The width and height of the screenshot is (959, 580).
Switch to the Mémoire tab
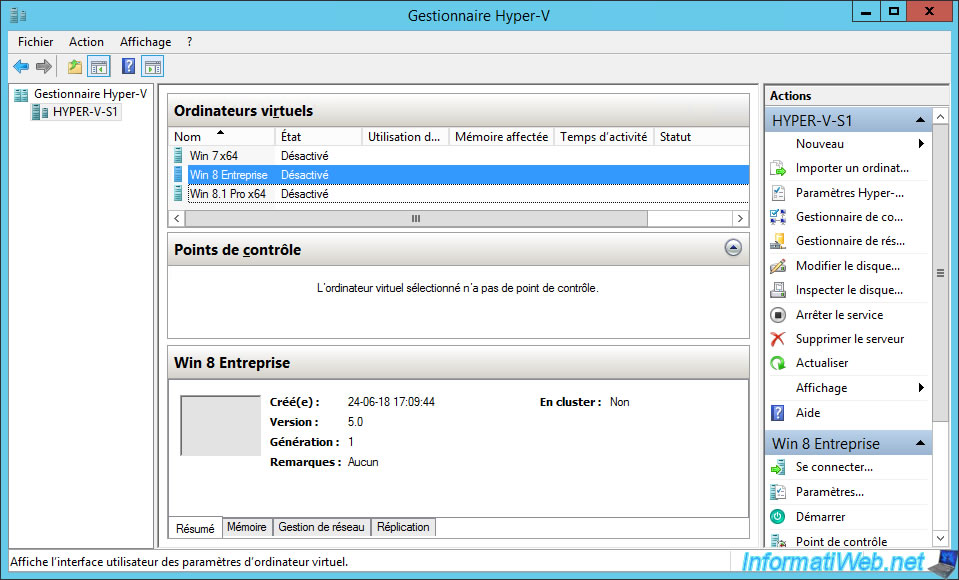[x=246, y=527]
